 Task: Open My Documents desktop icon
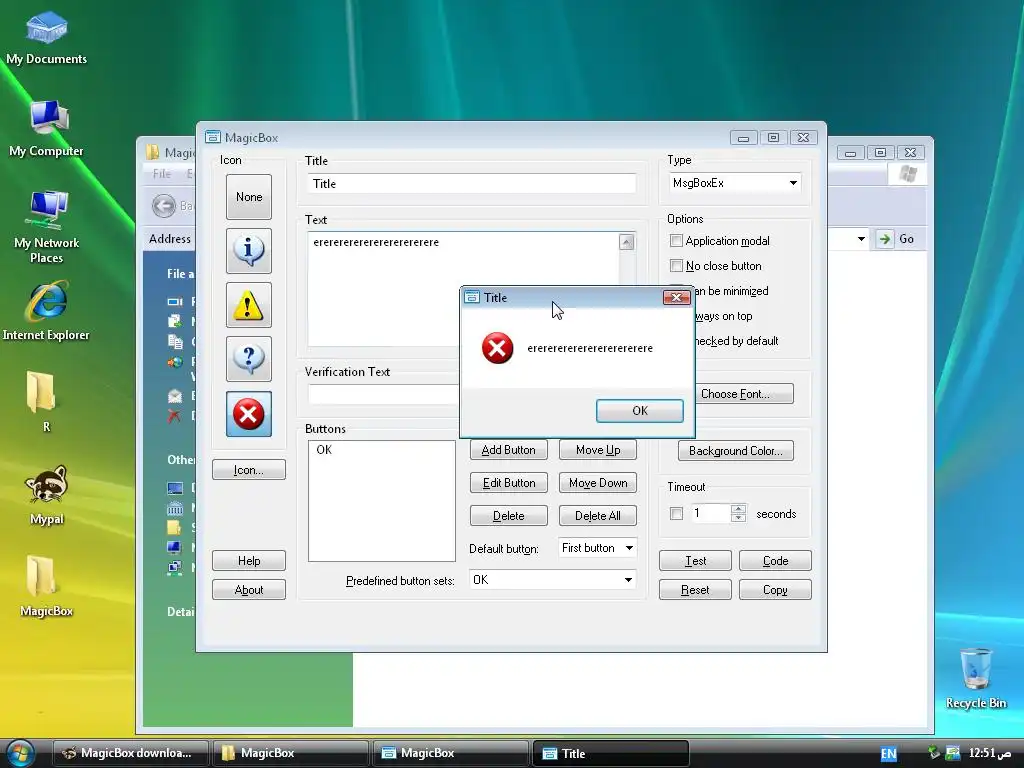(46, 37)
